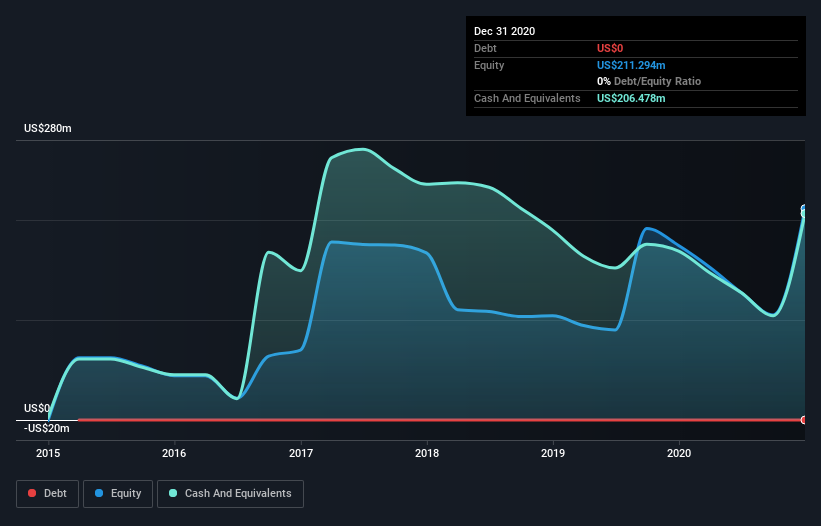This screenshot has height=526, width=821.
Task: Click the 2019 x-axis label
Action: coord(553,453)
